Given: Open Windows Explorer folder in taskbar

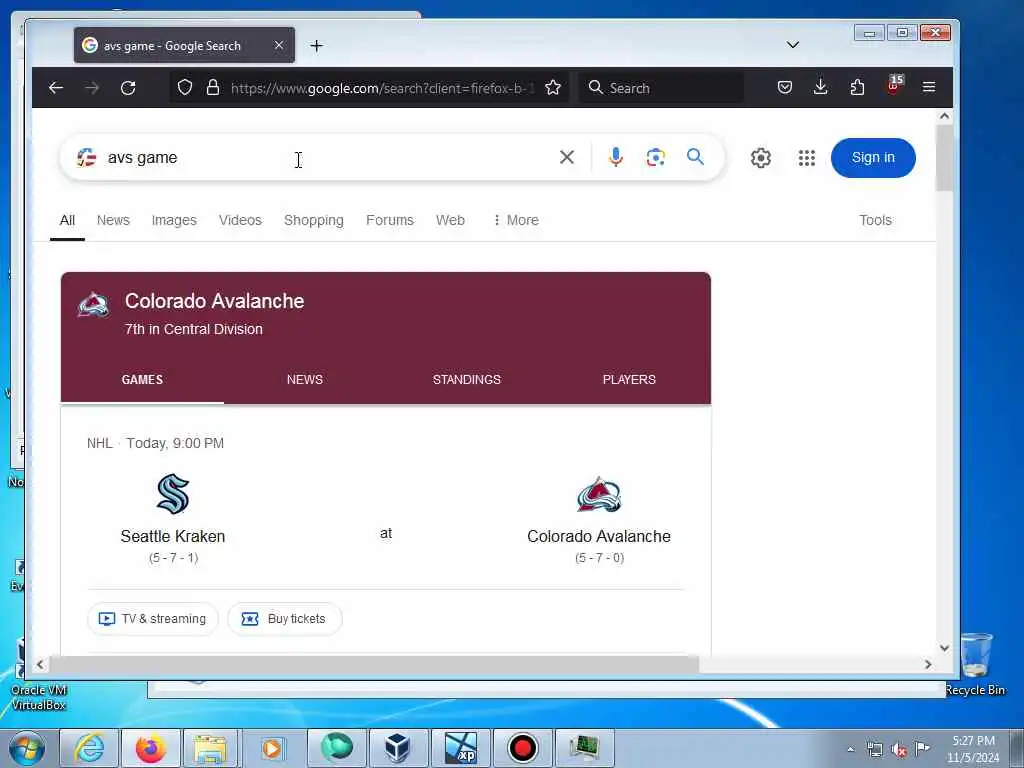Looking at the screenshot, I should tap(210, 748).
